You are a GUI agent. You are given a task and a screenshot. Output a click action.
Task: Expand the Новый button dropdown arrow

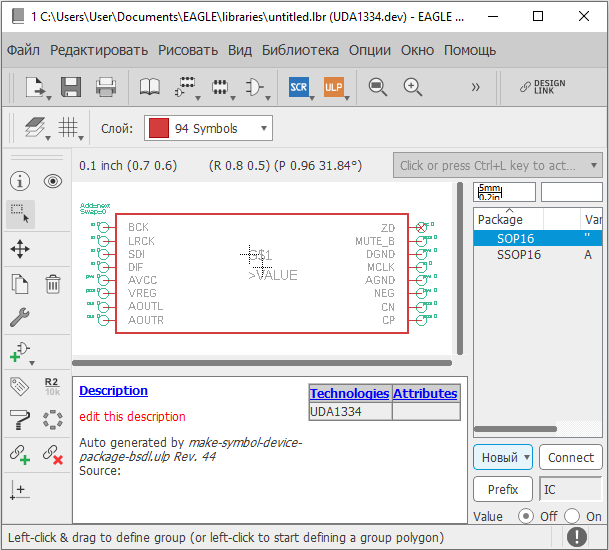click(x=527, y=457)
